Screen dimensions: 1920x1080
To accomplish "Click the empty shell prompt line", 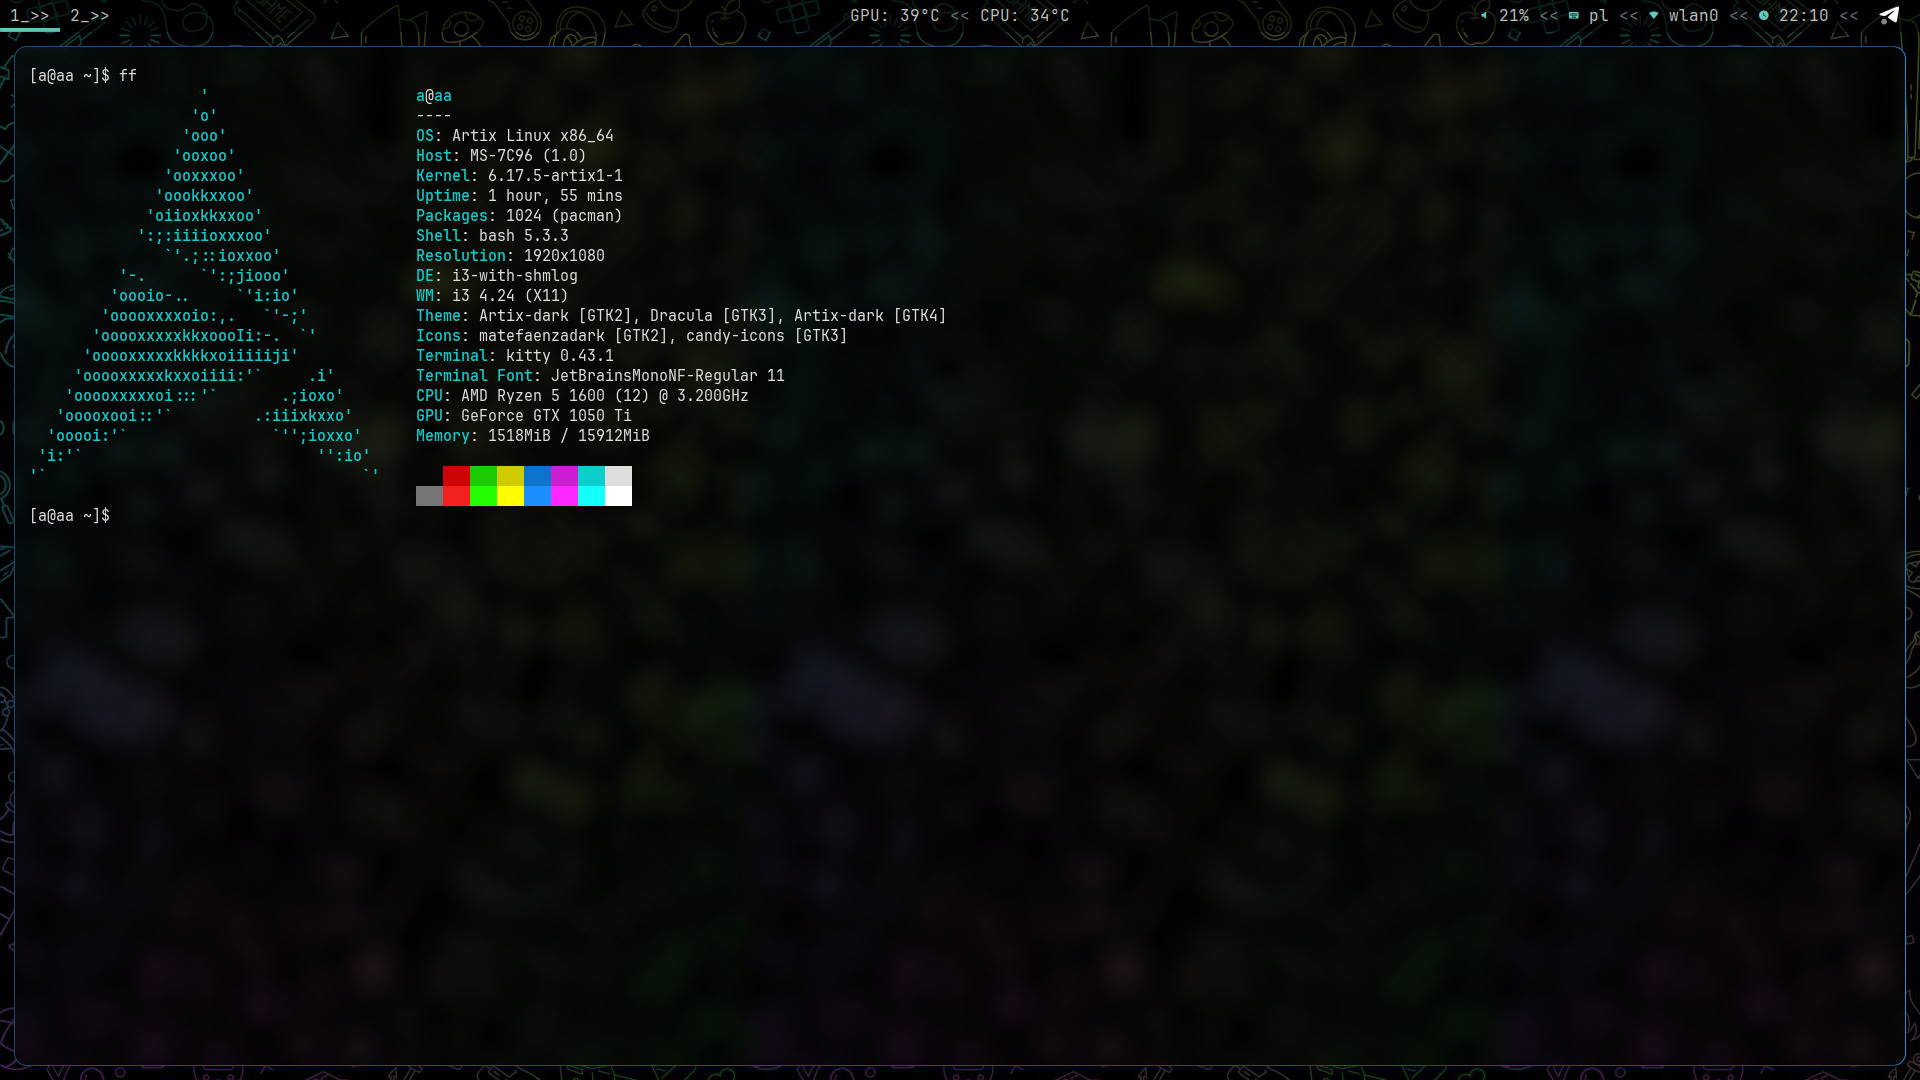I will [x=70, y=516].
